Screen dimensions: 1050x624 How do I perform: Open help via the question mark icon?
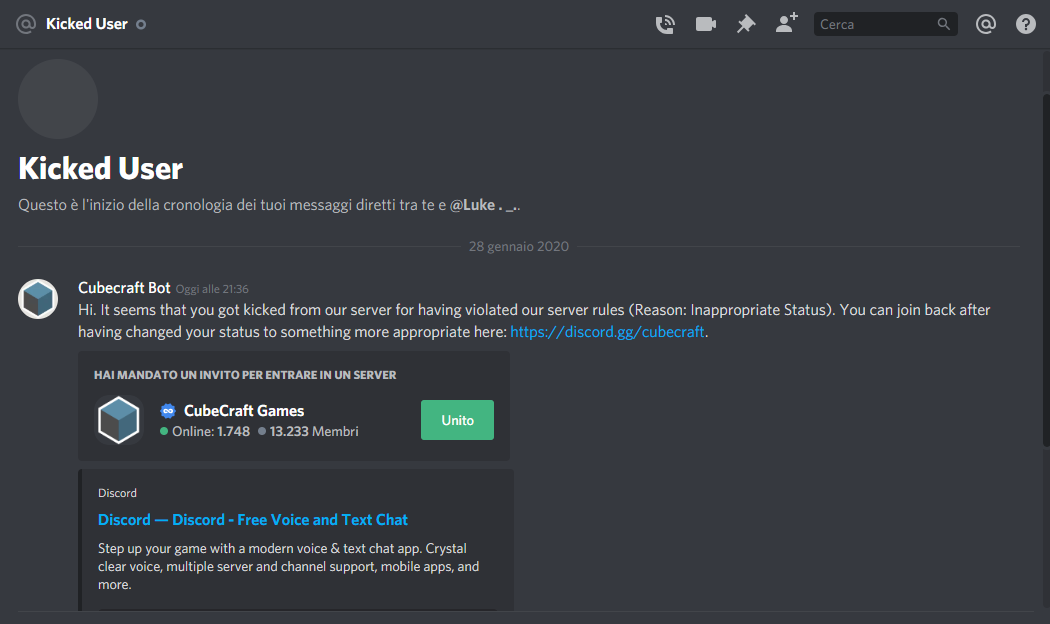pos(1026,24)
